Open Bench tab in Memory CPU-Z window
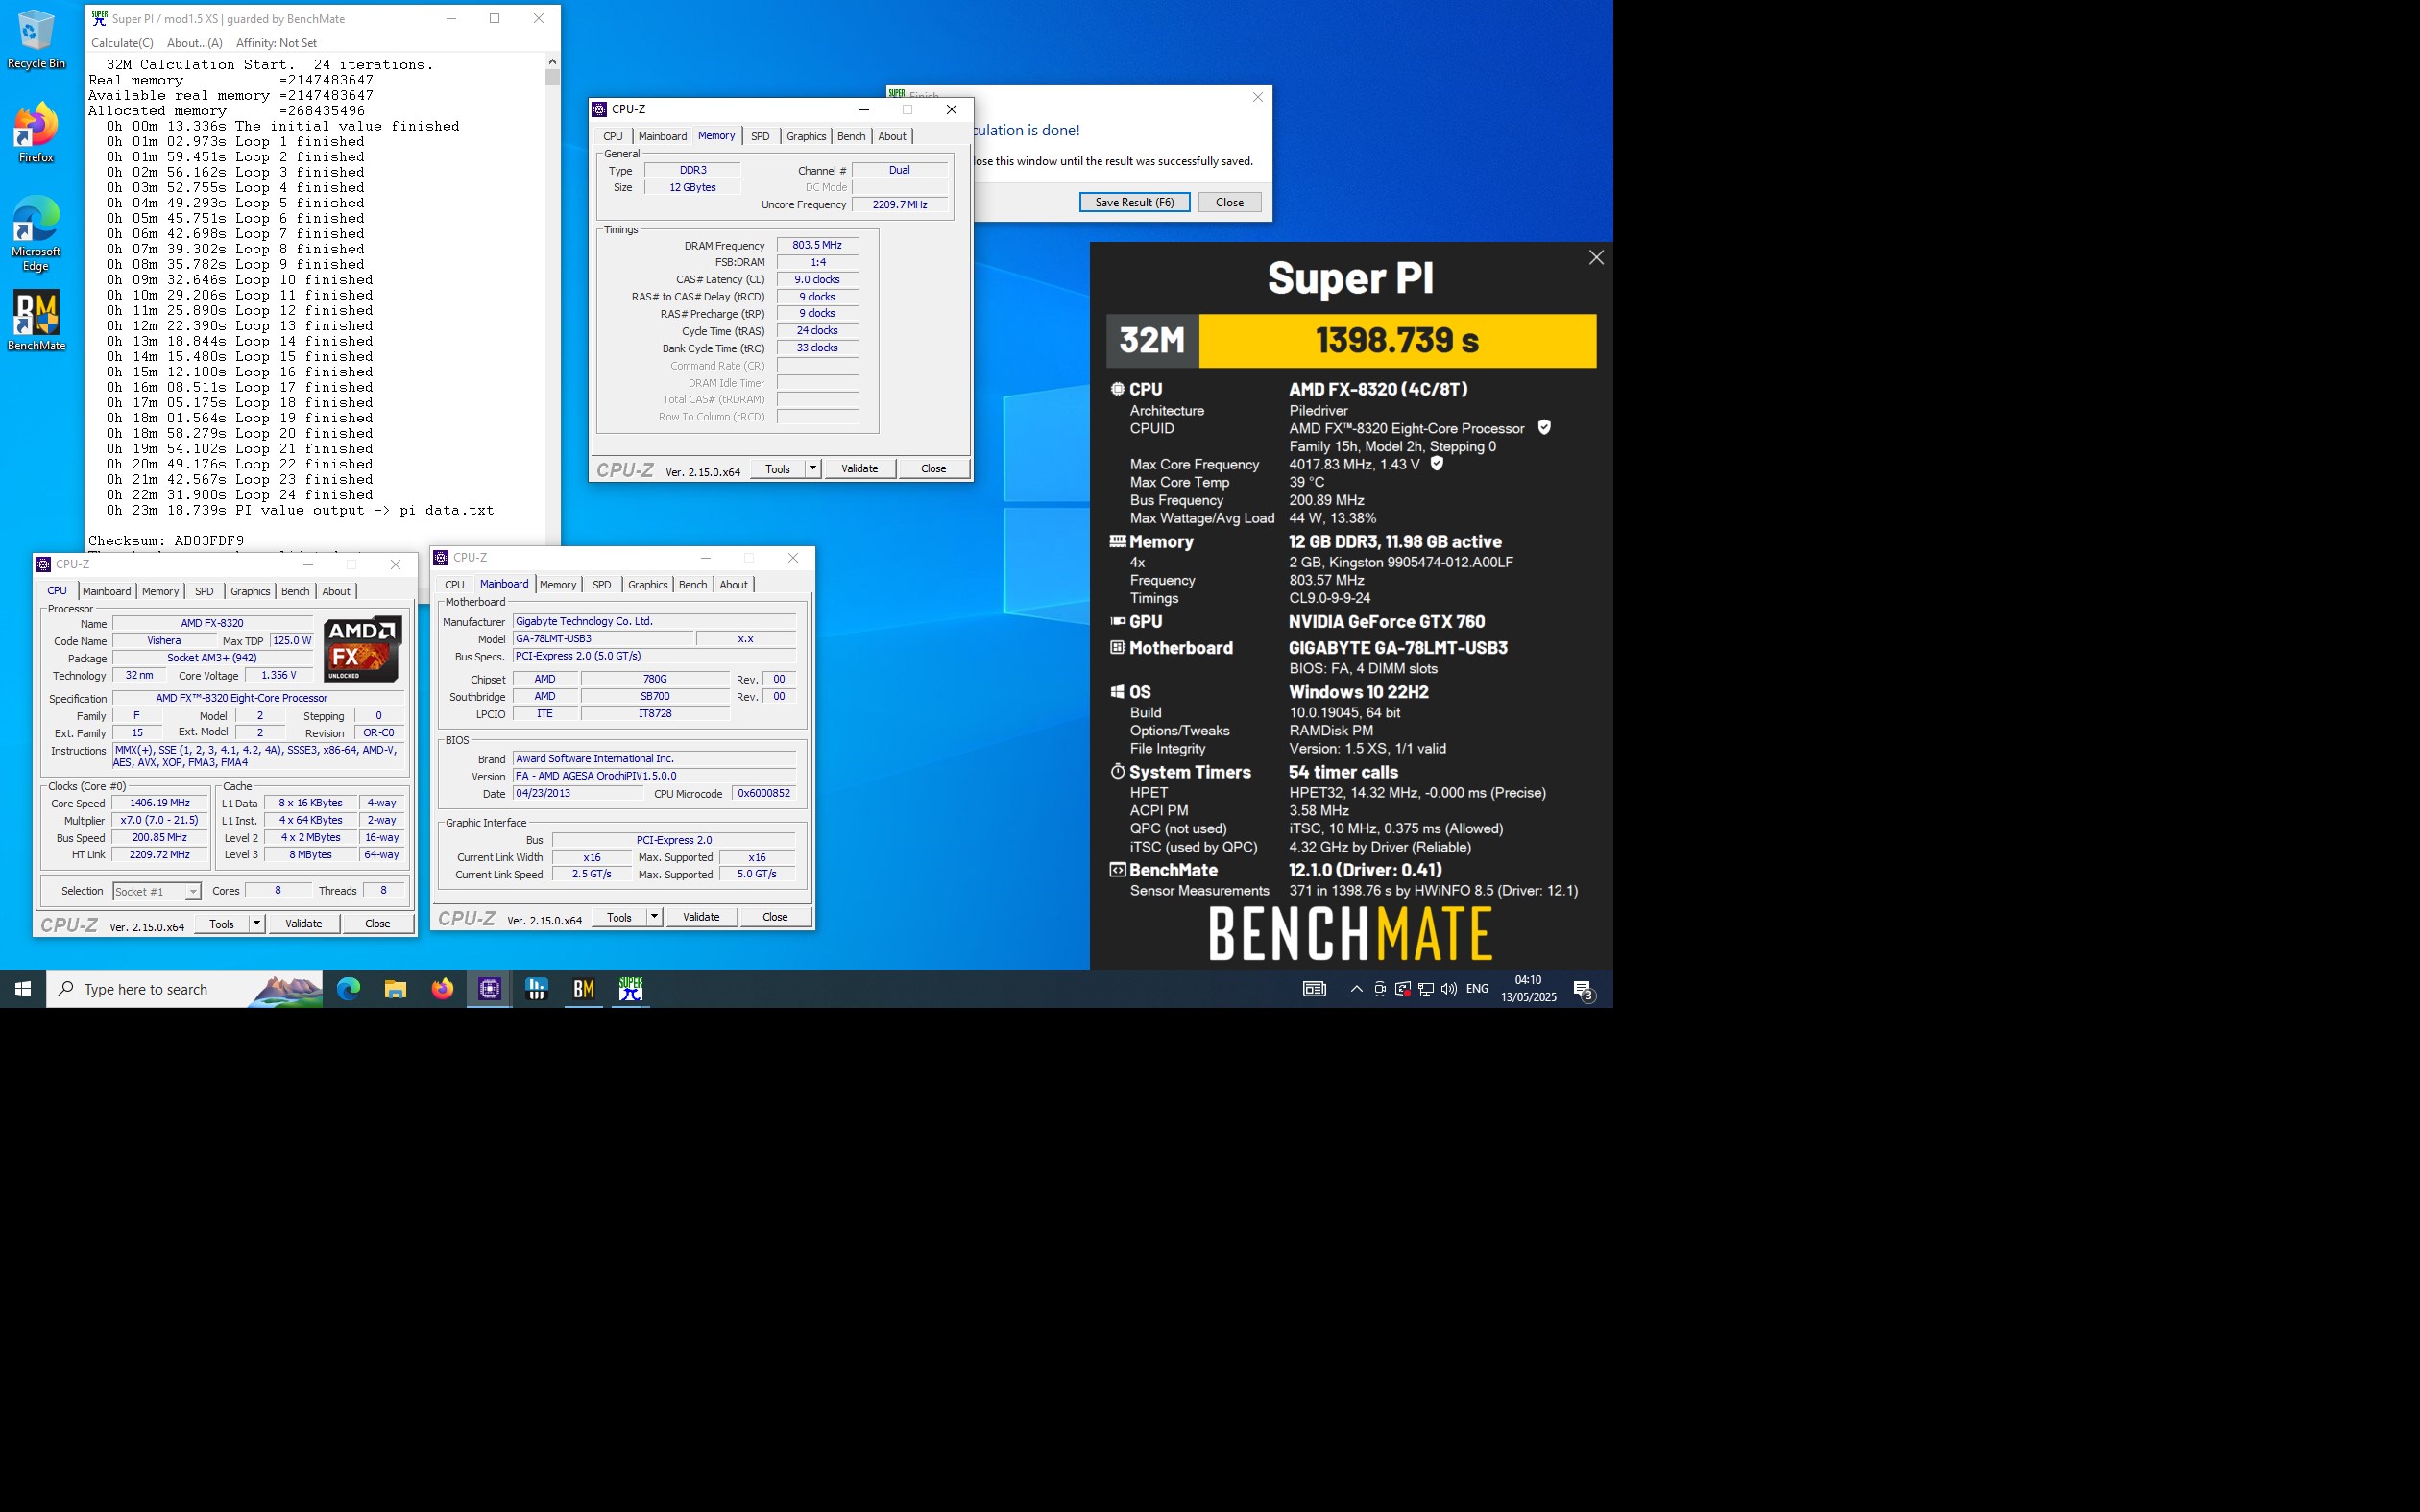The width and height of the screenshot is (2420, 1512). point(851,136)
